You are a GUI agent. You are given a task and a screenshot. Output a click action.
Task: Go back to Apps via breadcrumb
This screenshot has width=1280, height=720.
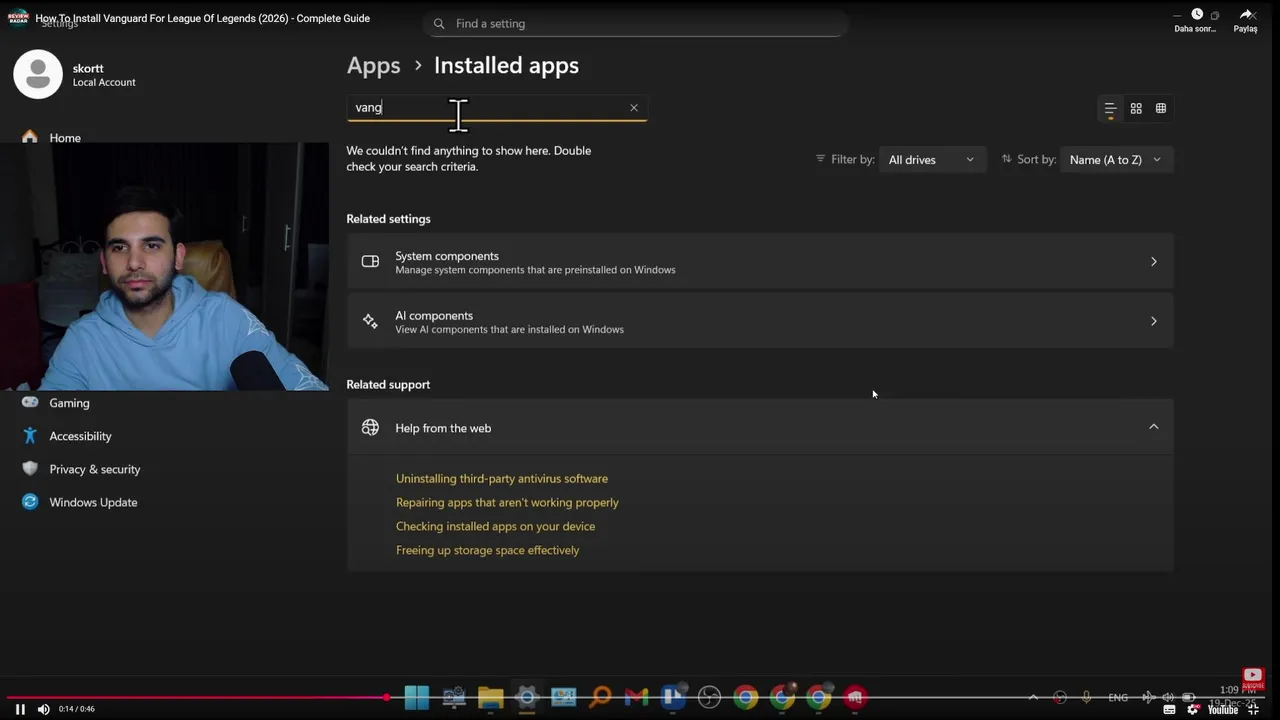(x=373, y=66)
